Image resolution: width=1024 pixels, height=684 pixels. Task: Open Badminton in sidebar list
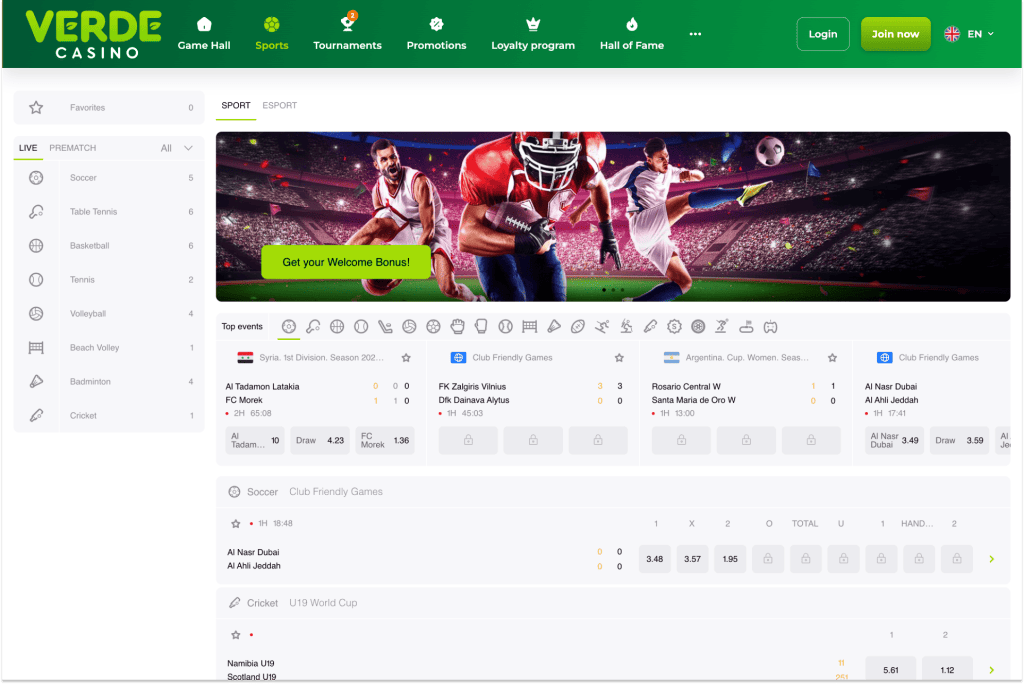click(109, 382)
